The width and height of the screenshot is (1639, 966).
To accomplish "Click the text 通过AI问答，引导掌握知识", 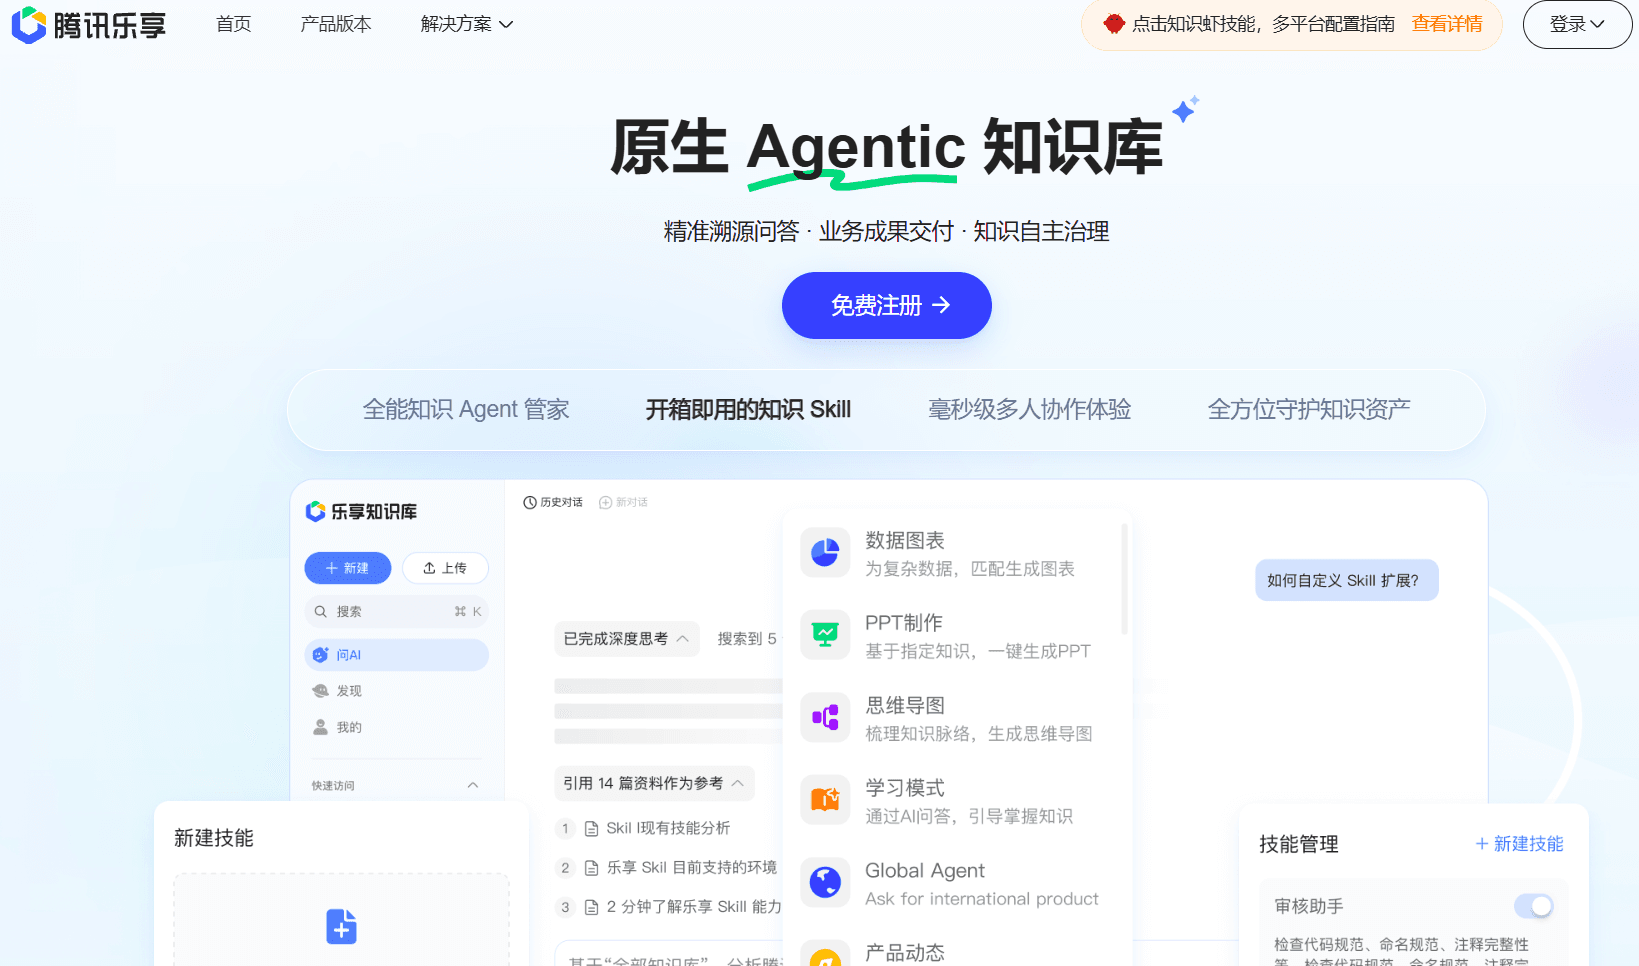I will 969,816.
